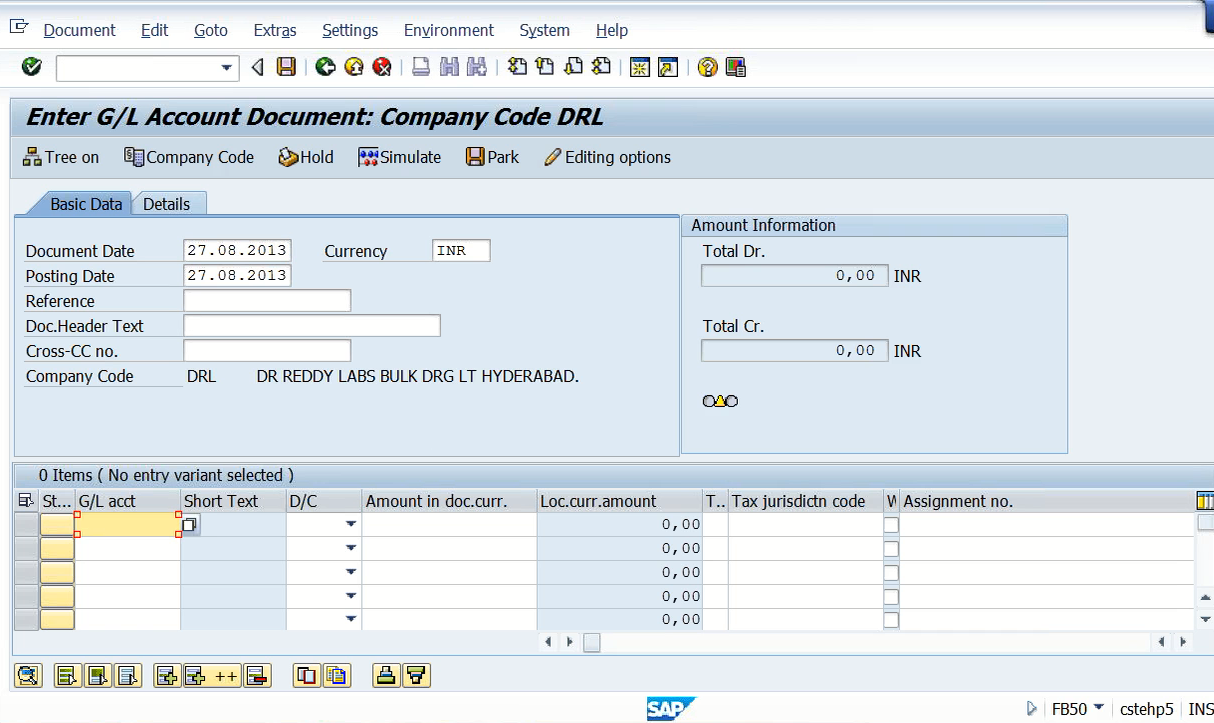The width and height of the screenshot is (1214, 723).
Task: Insert a line with the green plus icon
Action: (x=167, y=676)
